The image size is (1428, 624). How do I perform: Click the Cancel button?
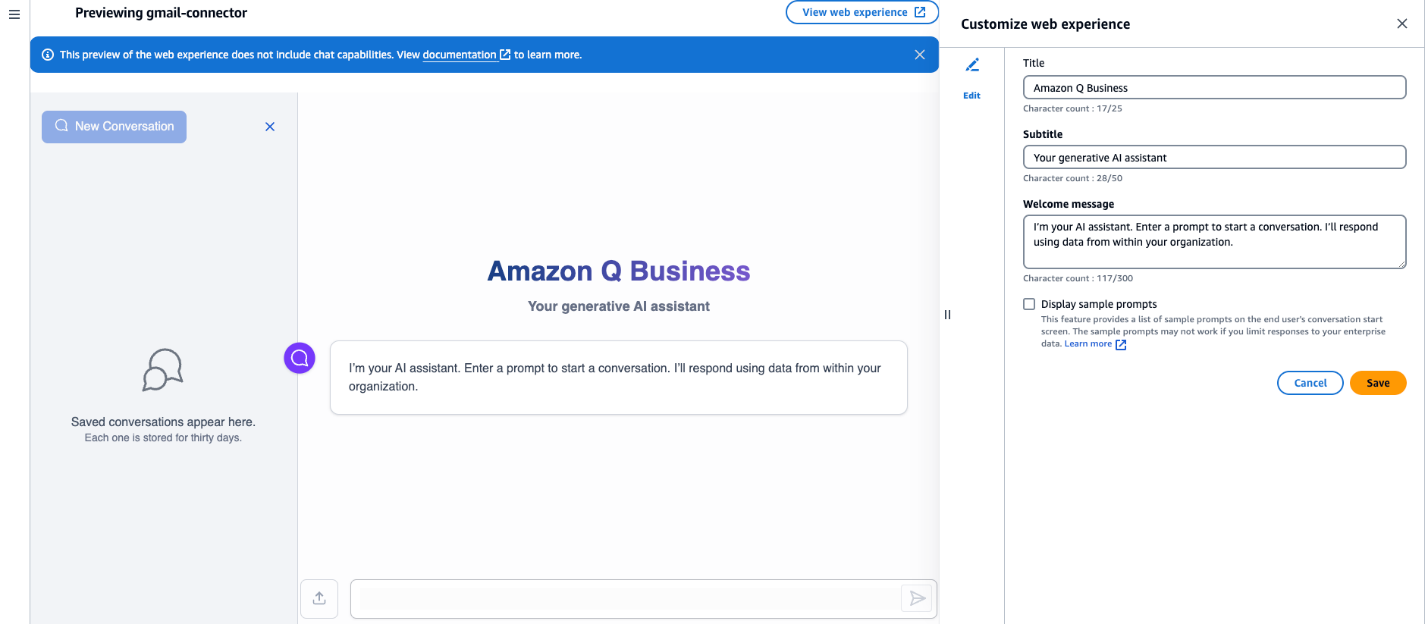[x=1310, y=383]
